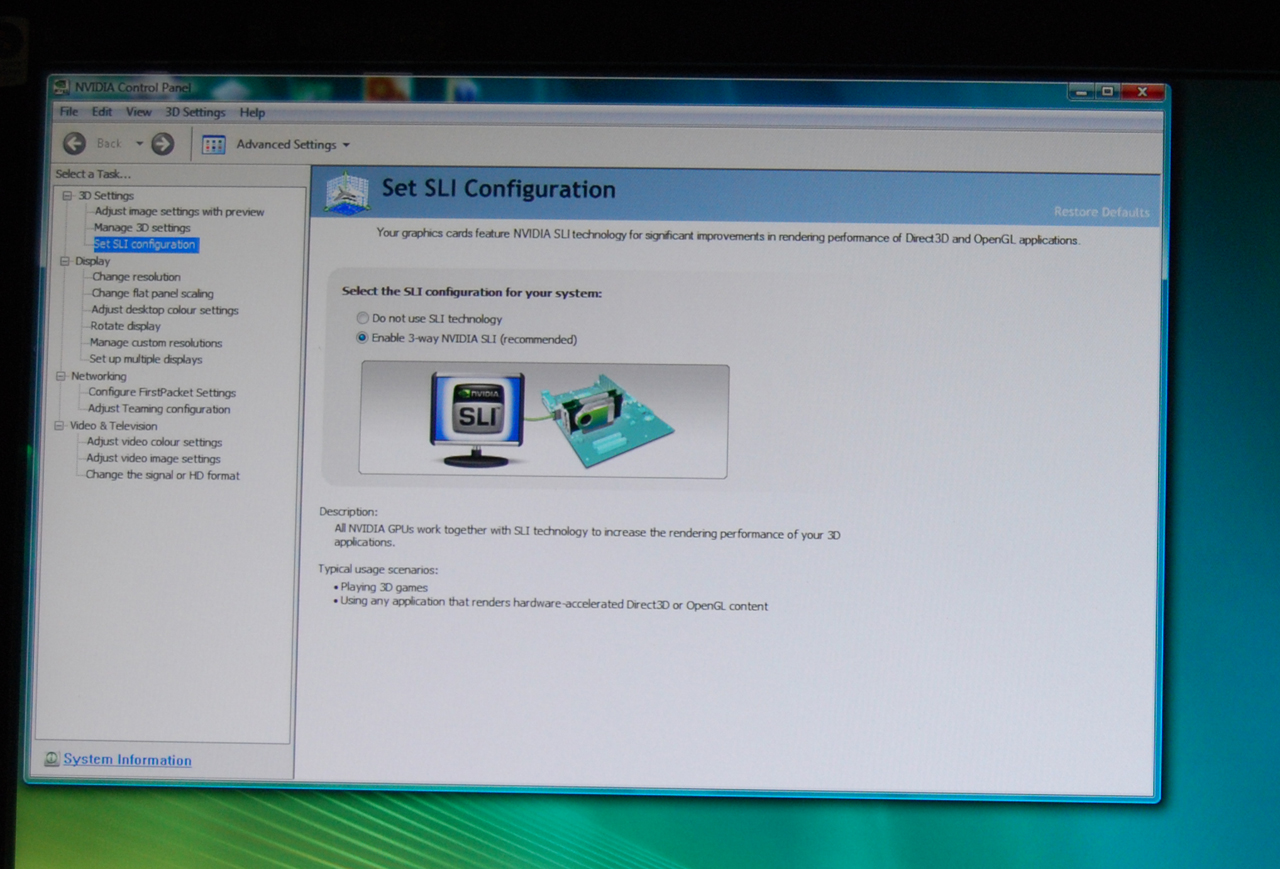1280x869 pixels.
Task: Click the Forward arrow button
Action: 162,144
